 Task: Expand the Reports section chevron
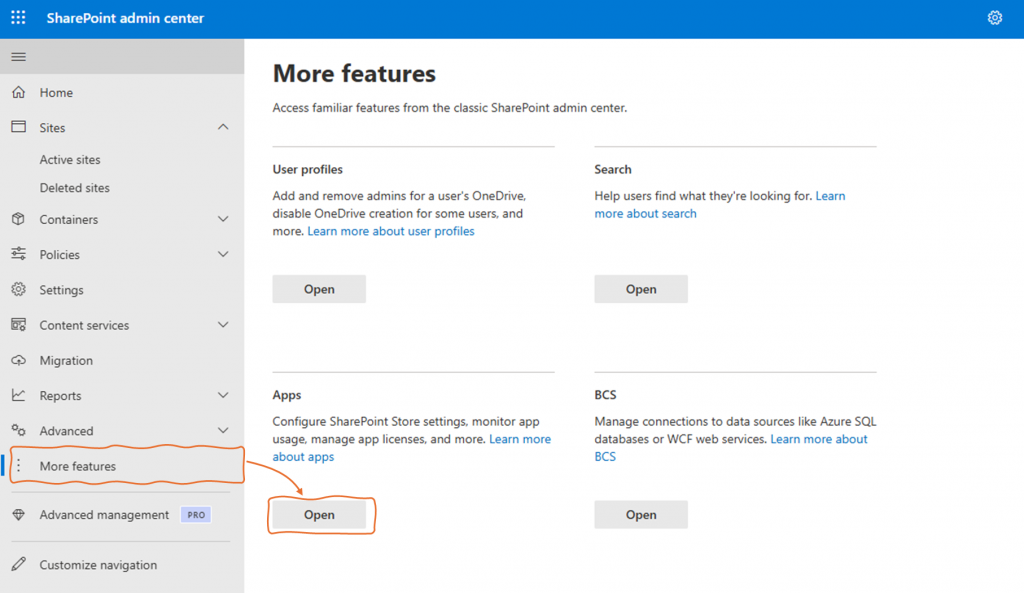coord(223,396)
